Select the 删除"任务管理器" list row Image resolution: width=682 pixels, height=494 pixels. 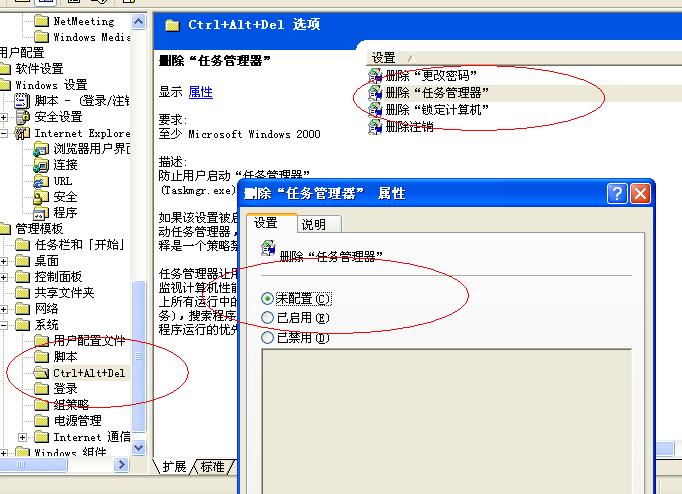coord(524,93)
